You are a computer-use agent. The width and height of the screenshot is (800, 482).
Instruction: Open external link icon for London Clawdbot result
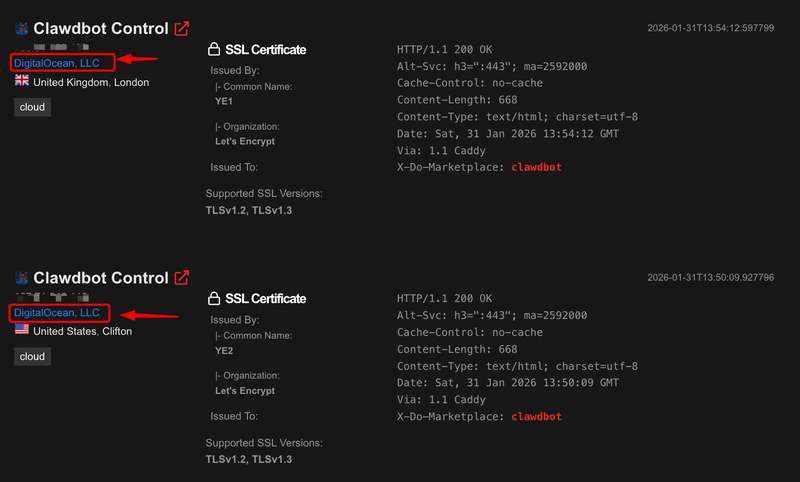[182, 29]
